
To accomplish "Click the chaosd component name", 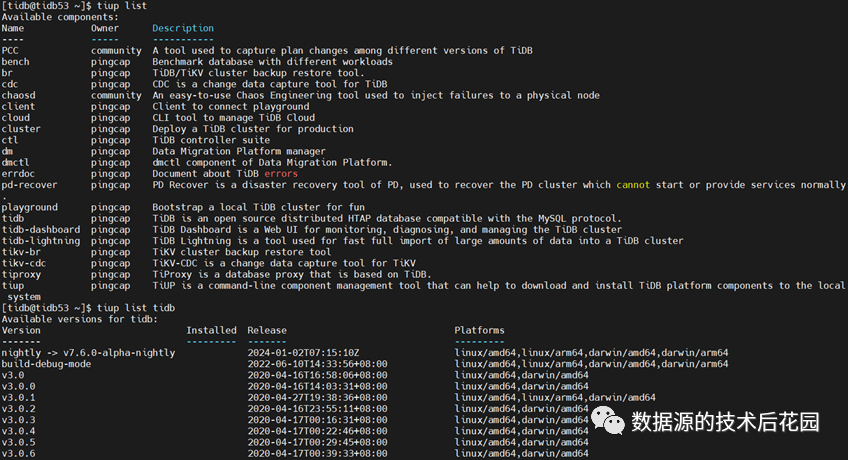I will coord(20,96).
